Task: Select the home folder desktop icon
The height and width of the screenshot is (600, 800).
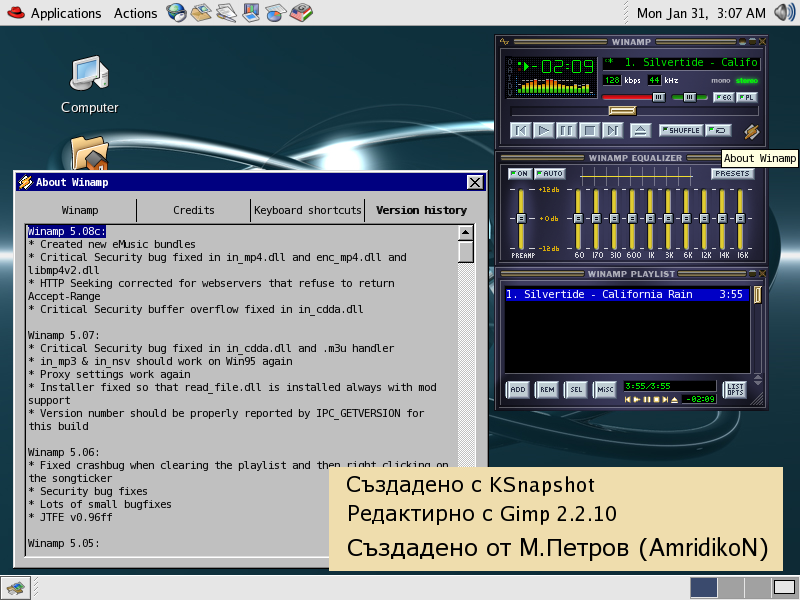Action: [89, 152]
